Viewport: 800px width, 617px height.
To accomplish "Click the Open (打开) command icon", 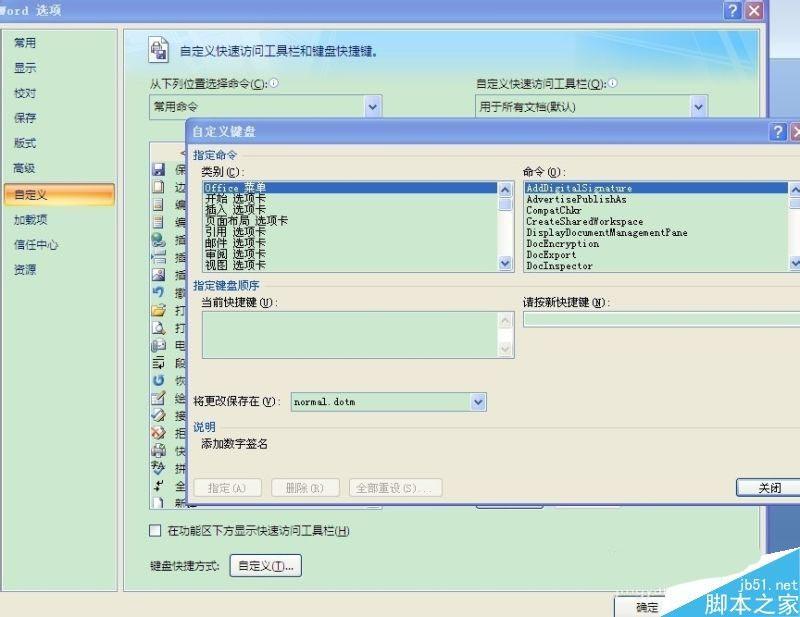I will (x=157, y=310).
